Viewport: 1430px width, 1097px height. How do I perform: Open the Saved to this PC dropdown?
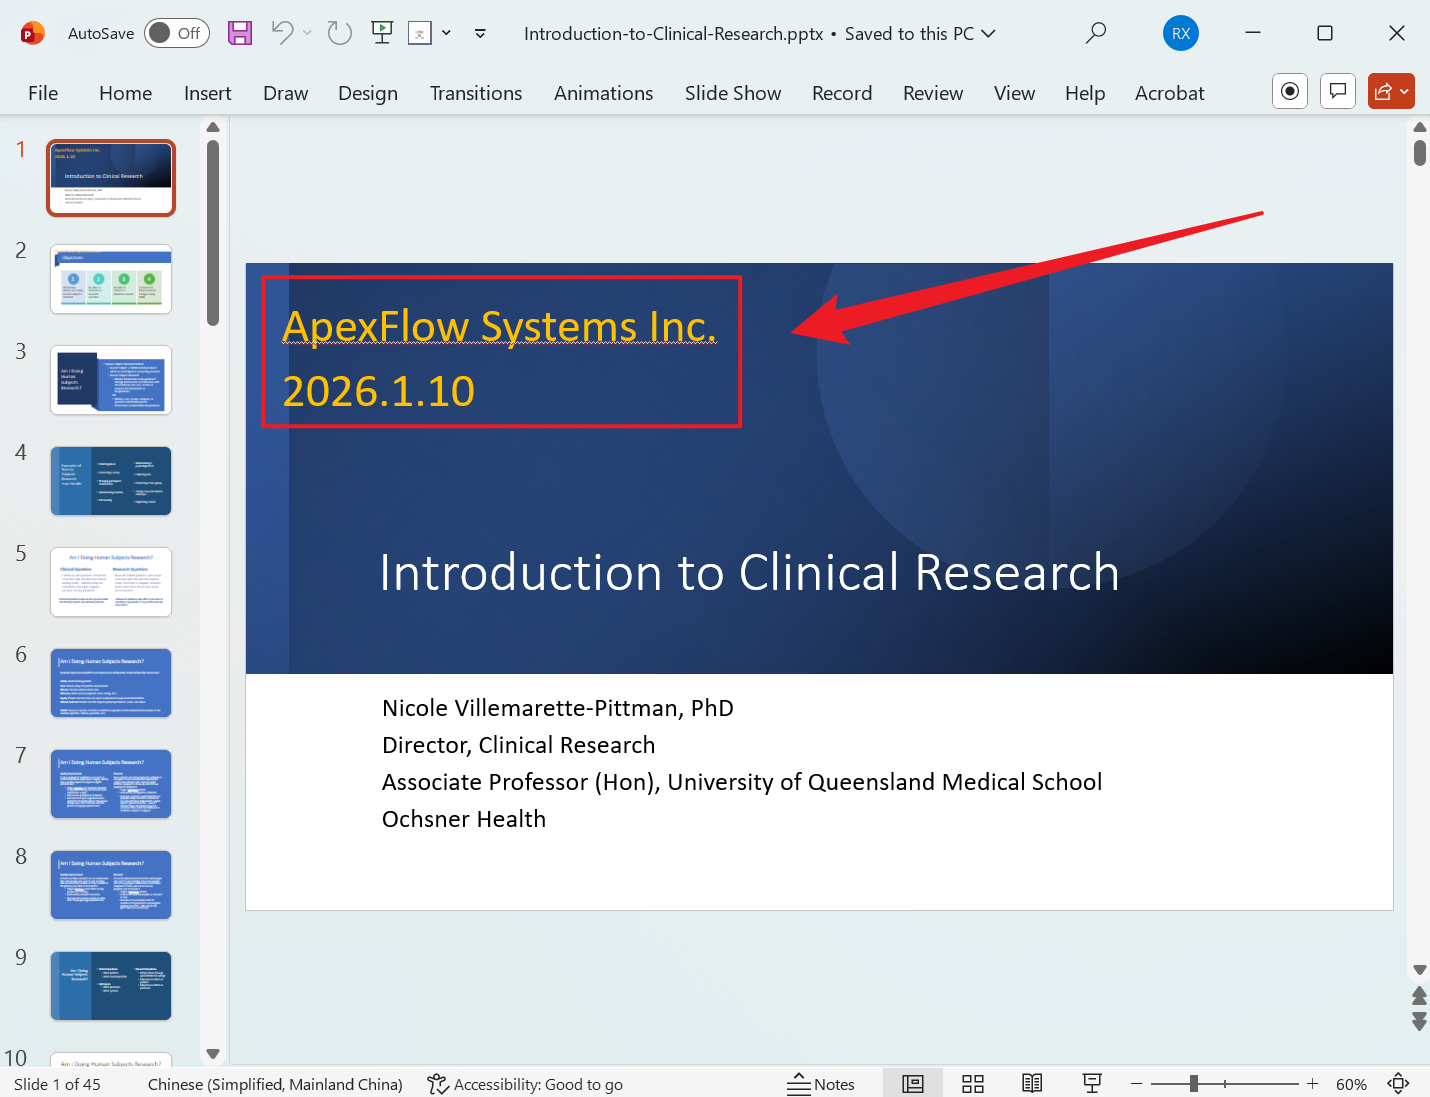988,33
